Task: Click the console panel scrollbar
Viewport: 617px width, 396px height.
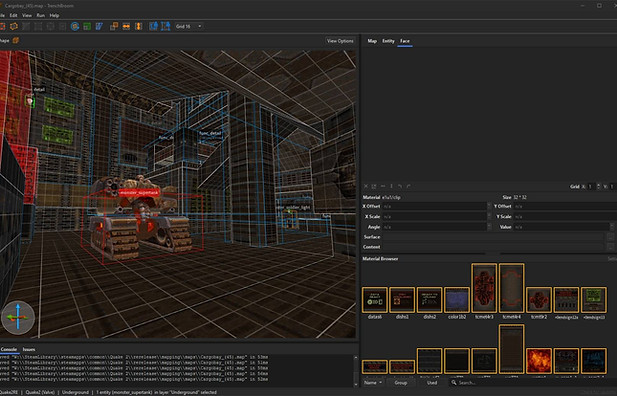Action: [x=356, y=370]
